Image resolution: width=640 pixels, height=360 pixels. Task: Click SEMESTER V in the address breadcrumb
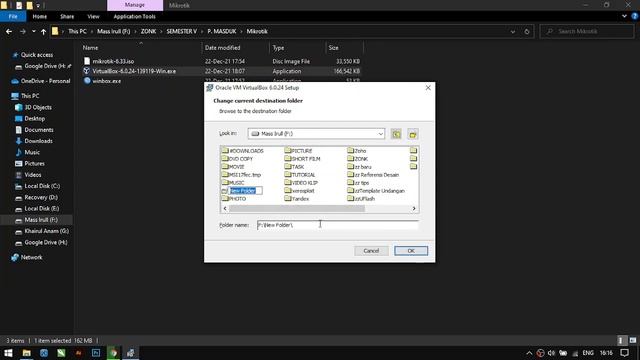[x=181, y=31]
